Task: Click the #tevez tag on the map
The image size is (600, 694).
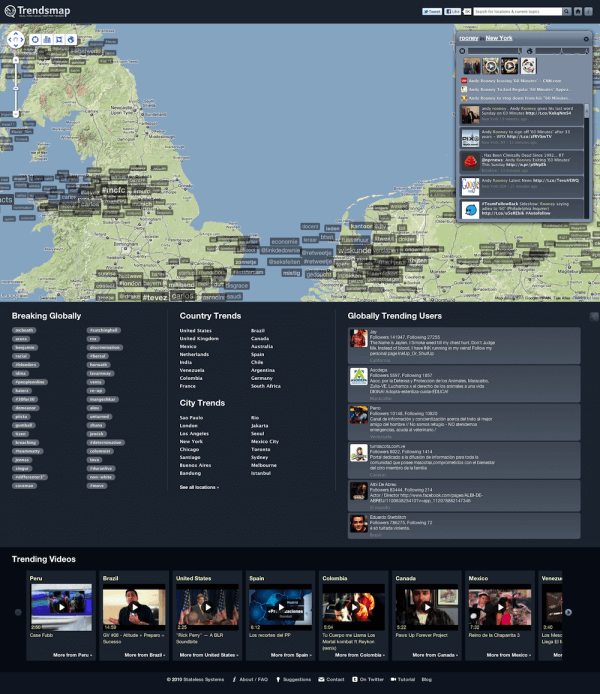Action: pyautogui.click(x=155, y=297)
